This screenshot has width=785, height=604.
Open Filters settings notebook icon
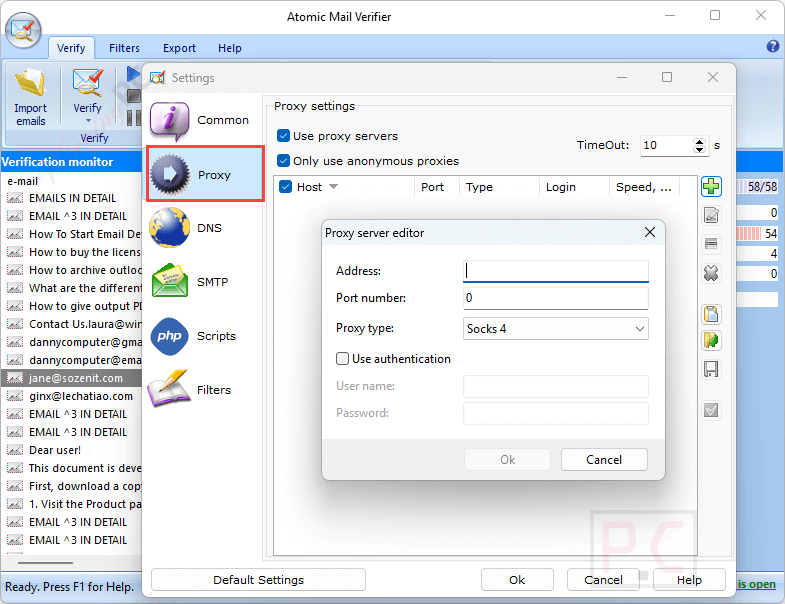(x=169, y=388)
